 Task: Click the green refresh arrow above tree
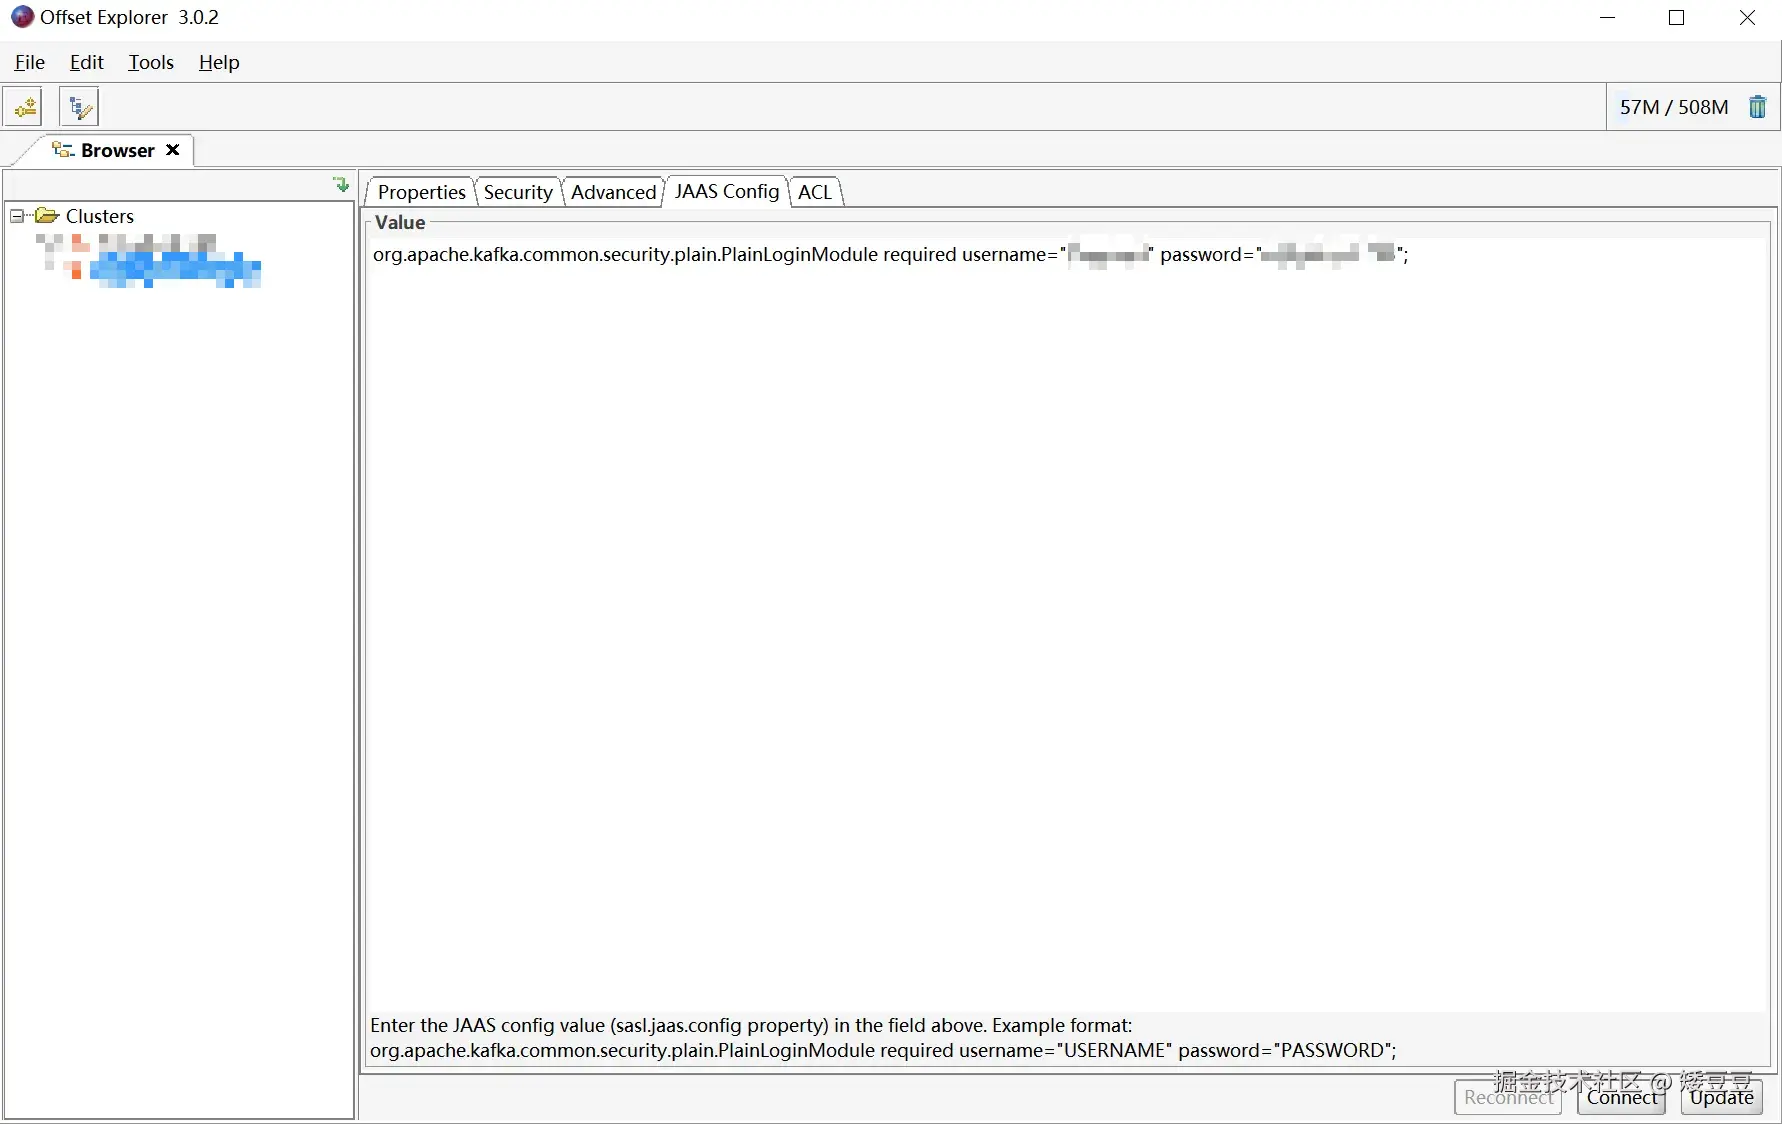(x=341, y=185)
